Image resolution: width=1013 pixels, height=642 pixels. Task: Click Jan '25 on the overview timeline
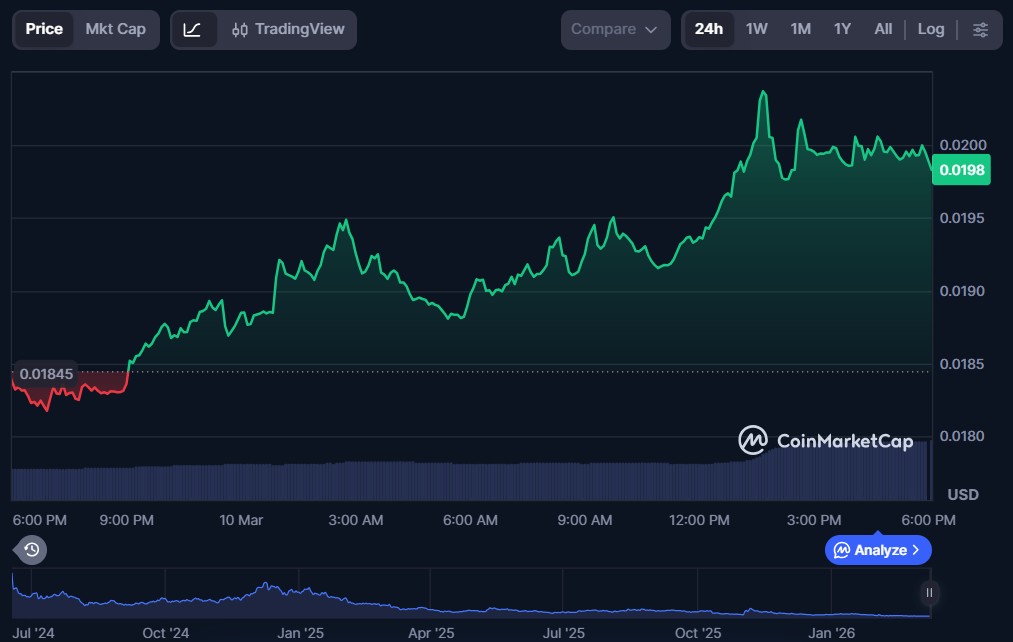tap(300, 633)
